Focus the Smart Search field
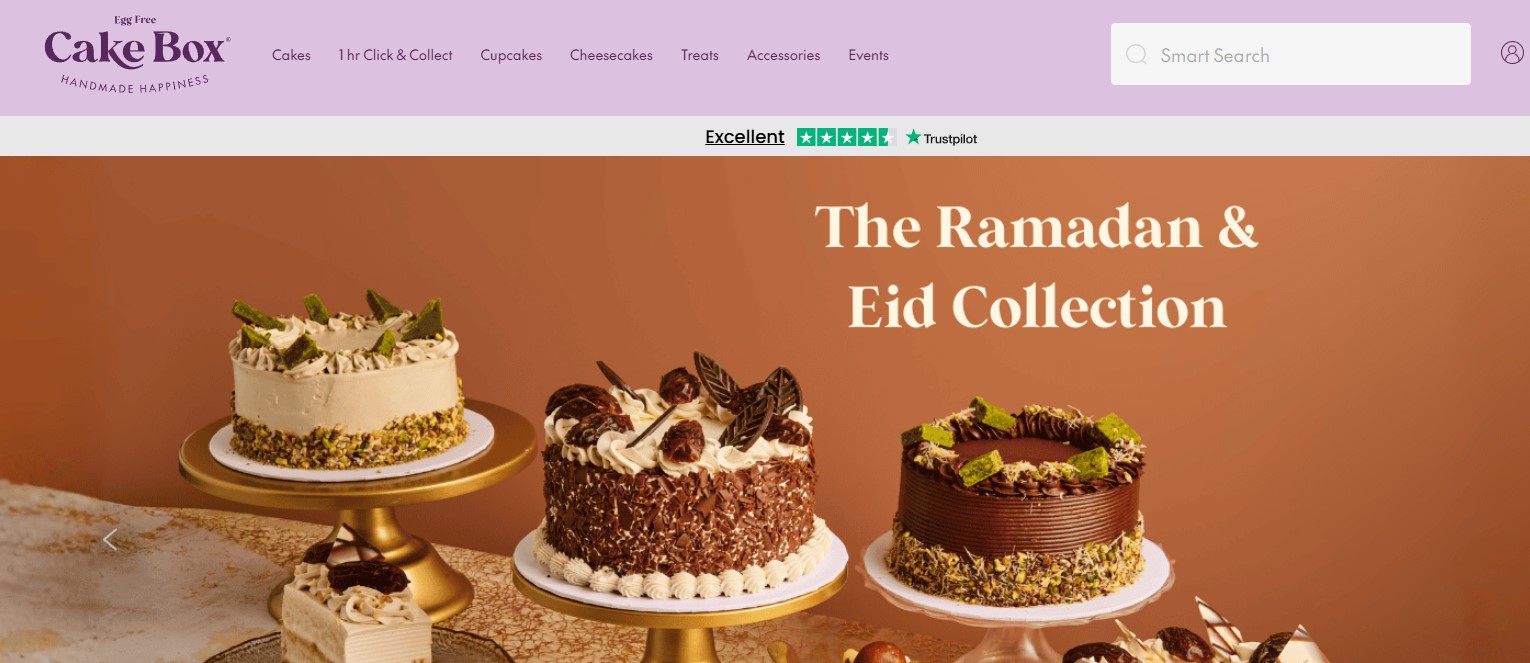1530x663 pixels. 1290,54
